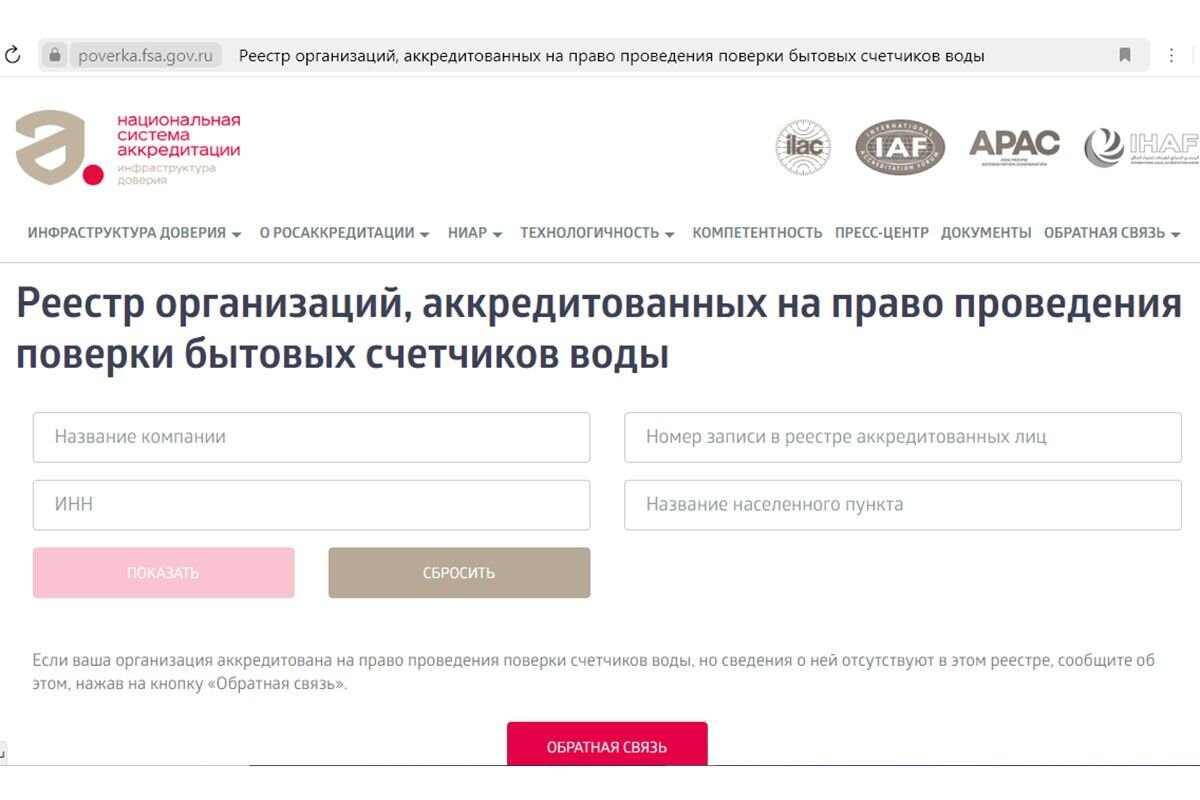1200x800 pixels.
Task: Click the bookmark icon
Action: 1125,56
